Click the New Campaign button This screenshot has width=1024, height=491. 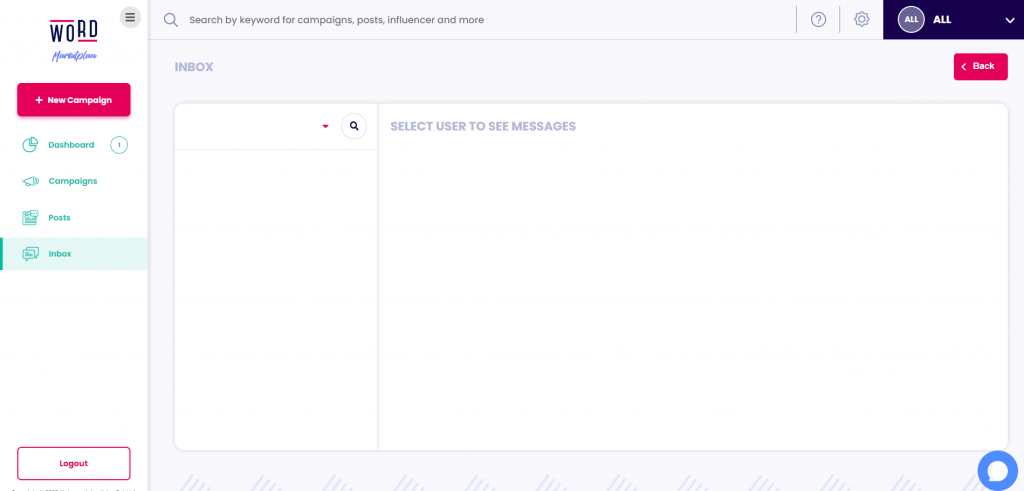click(74, 100)
